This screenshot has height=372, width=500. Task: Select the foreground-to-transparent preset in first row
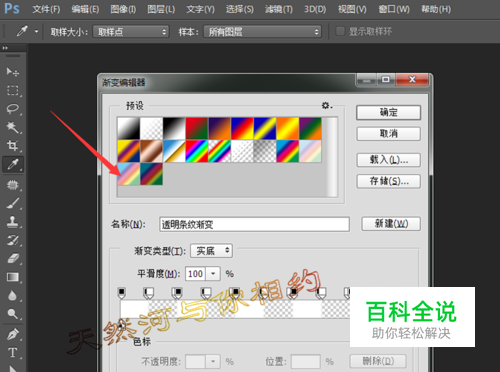pos(151,128)
